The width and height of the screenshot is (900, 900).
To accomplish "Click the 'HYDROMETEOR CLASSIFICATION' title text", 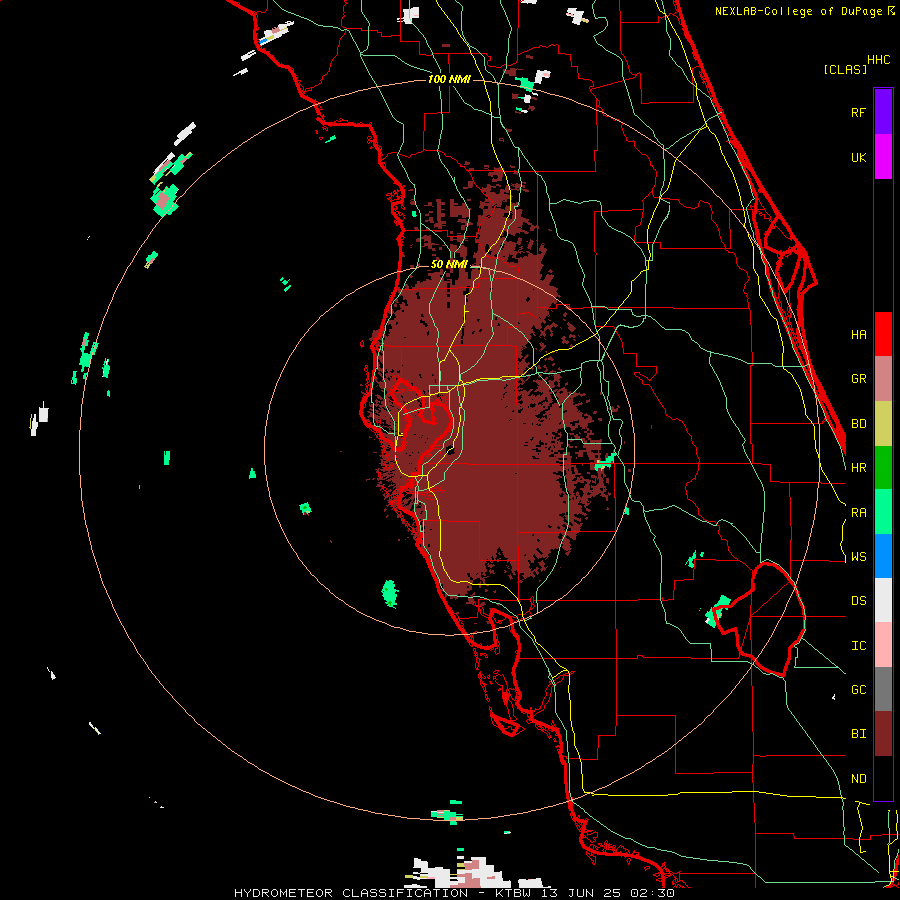I will [x=351, y=893].
